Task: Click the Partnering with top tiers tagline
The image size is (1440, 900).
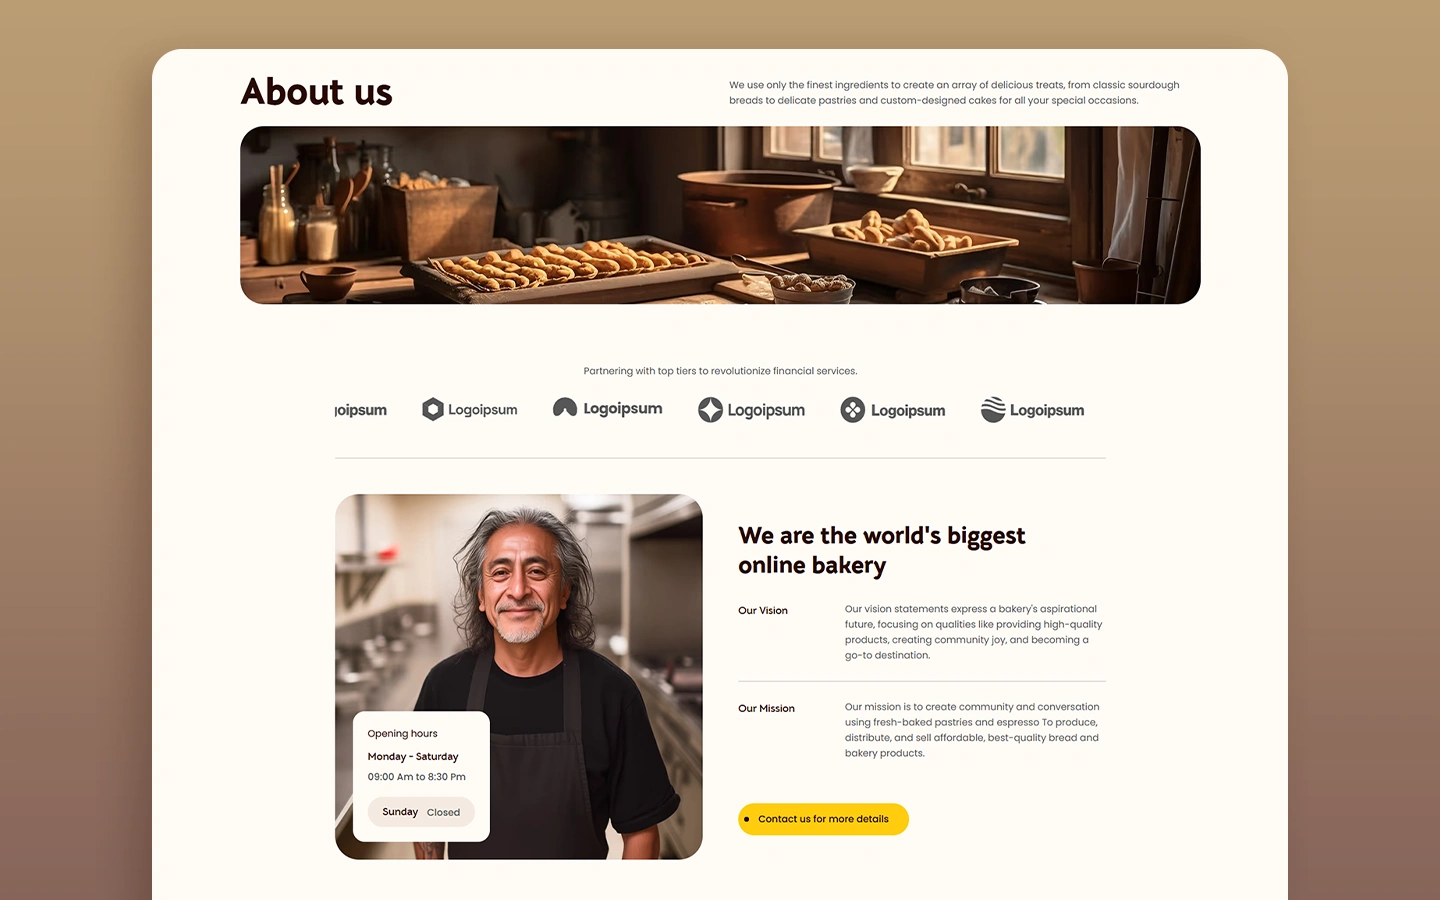Action: [x=720, y=371]
